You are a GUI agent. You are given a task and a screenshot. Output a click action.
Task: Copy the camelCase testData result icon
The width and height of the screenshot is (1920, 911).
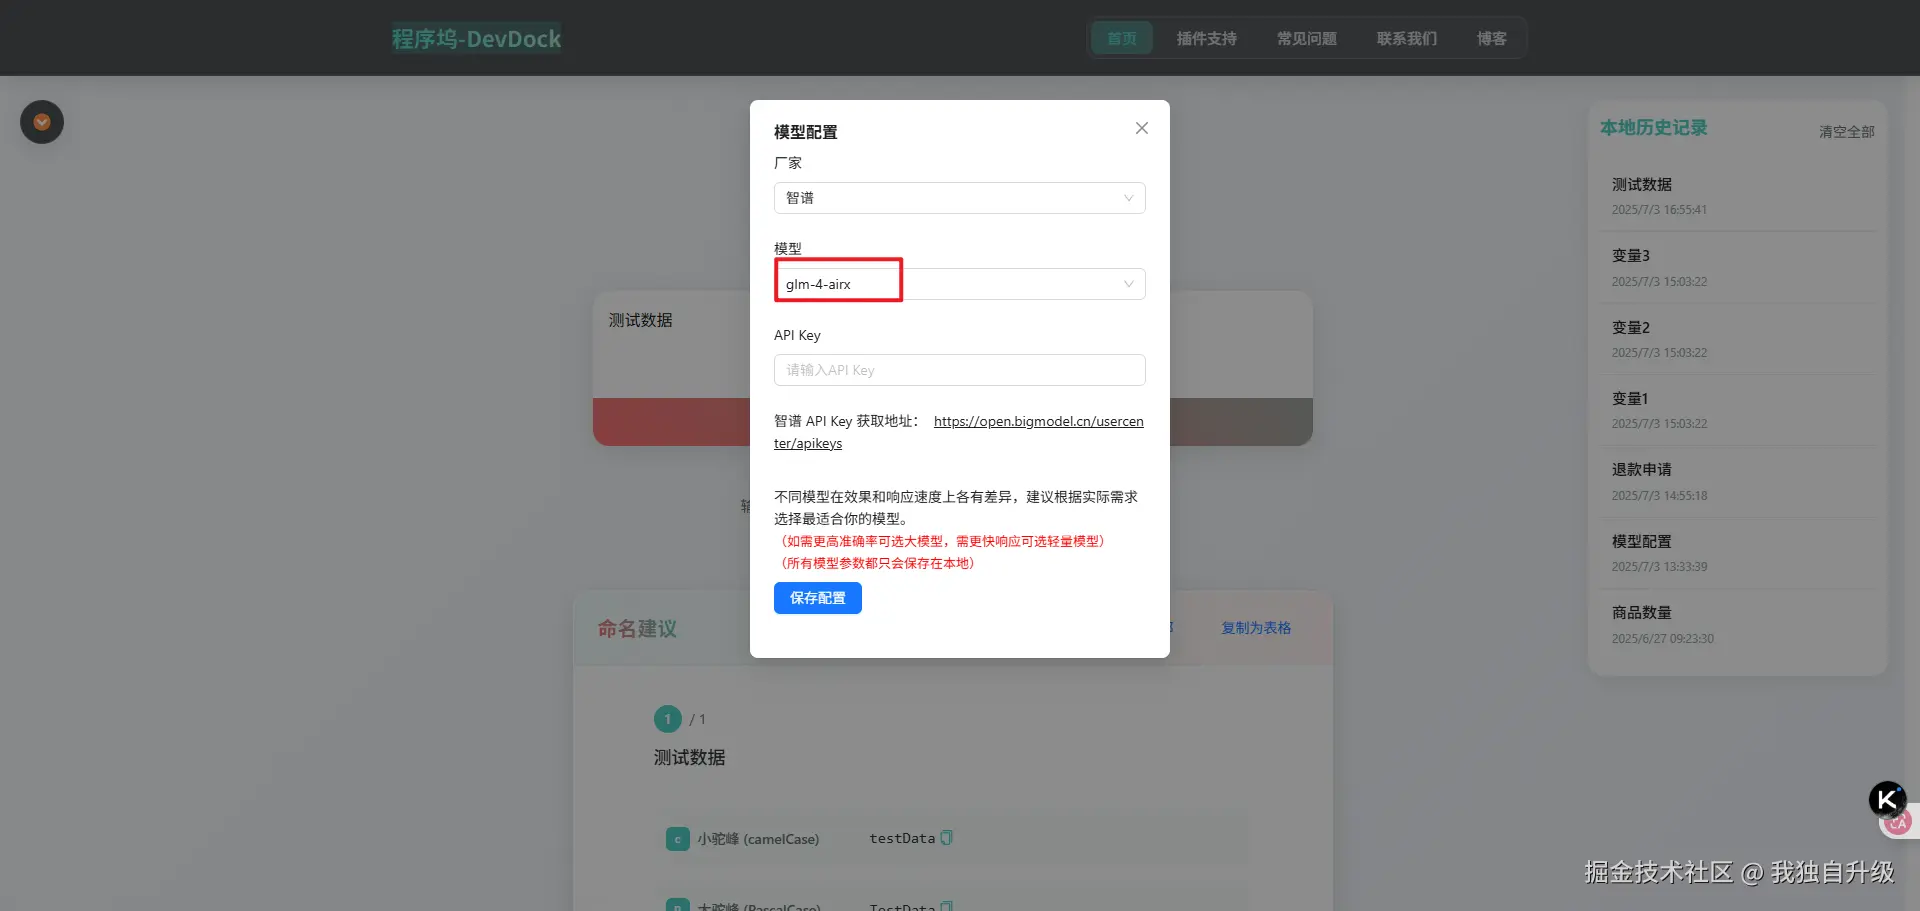946,838
